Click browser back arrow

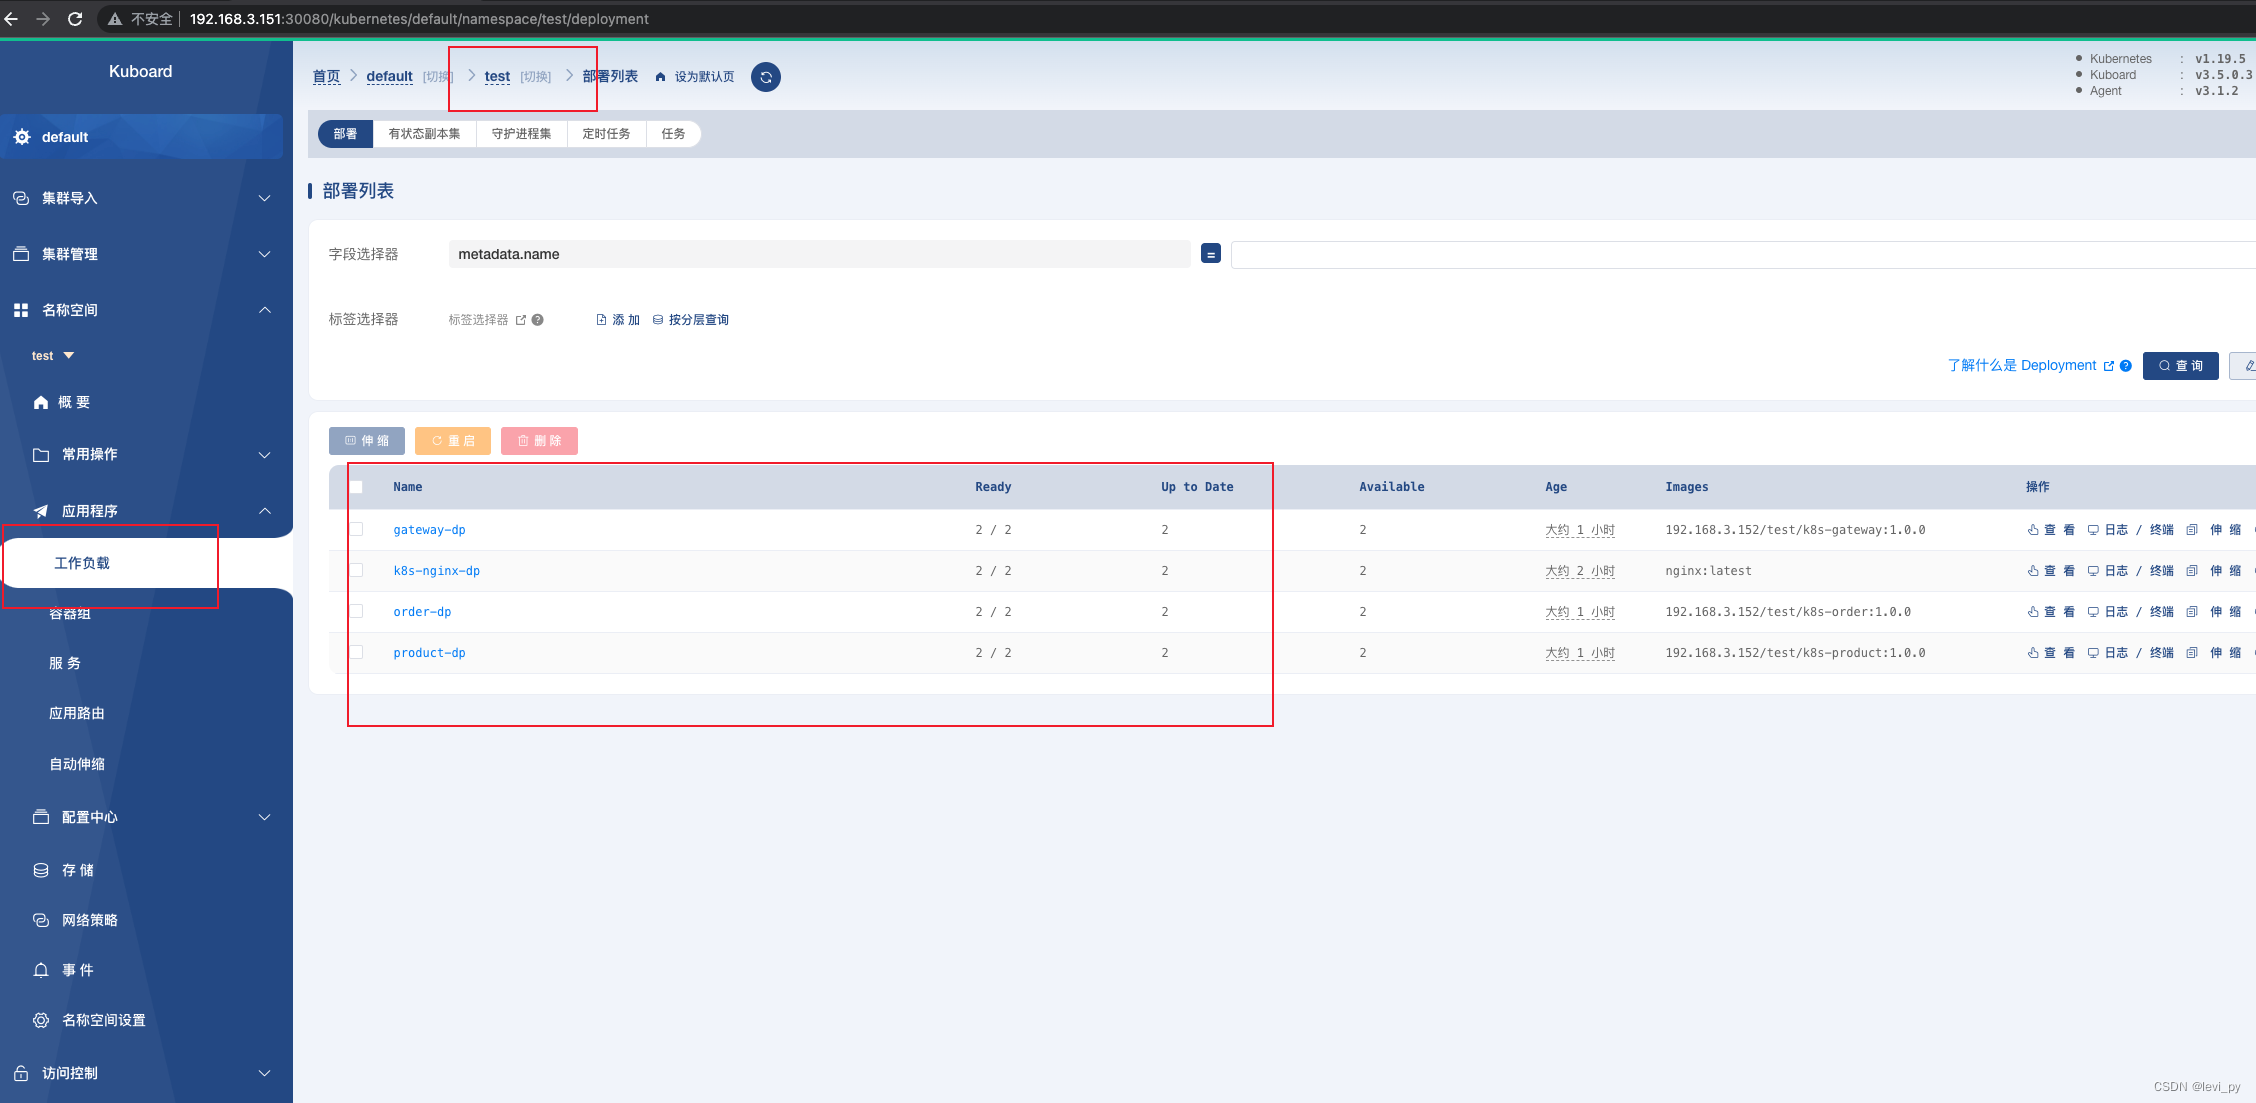coord(11,18)
